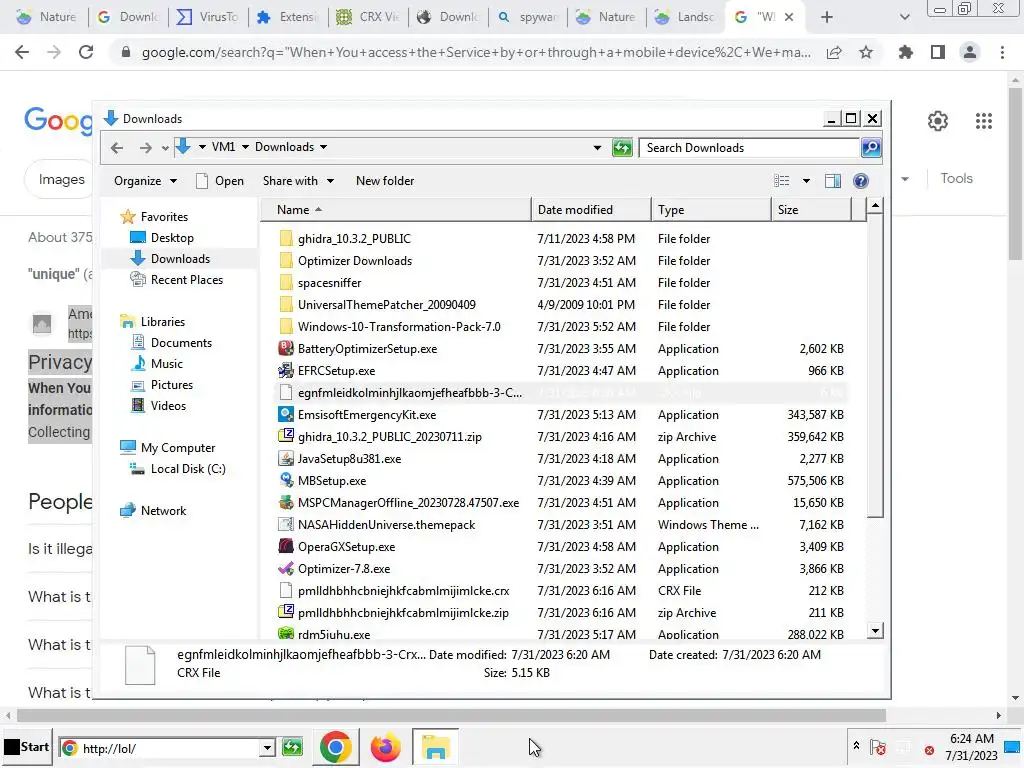
Task: Expand the VM1 breadcrumb arrow
Action: (x=246, y=148)
